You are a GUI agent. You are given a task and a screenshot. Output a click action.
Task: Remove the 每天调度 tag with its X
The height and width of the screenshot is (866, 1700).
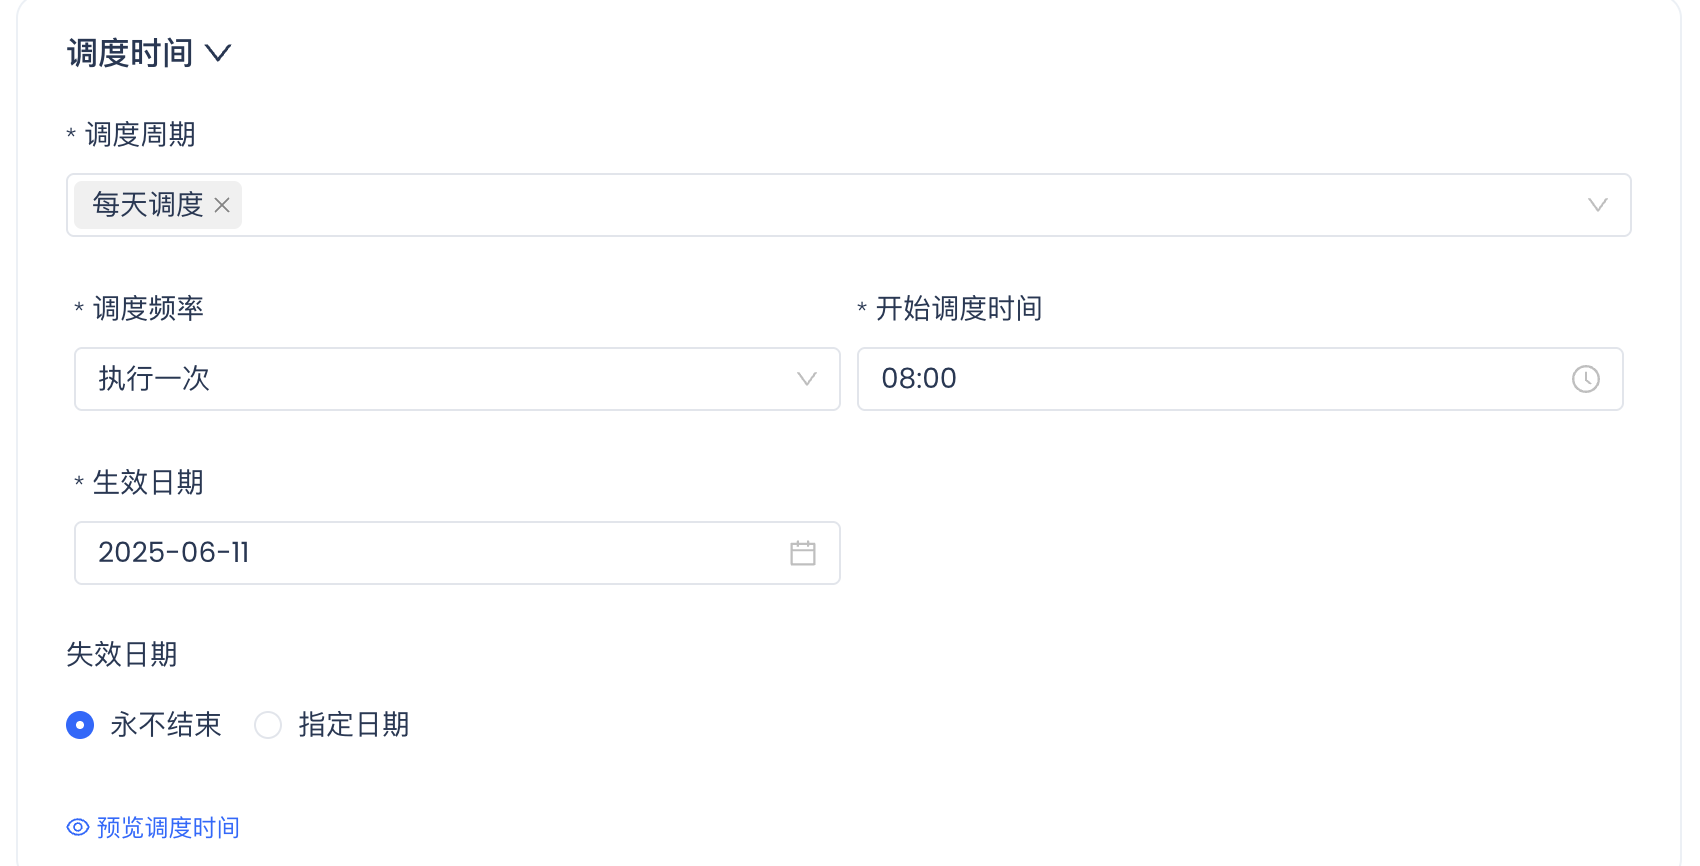pos(222,205)
